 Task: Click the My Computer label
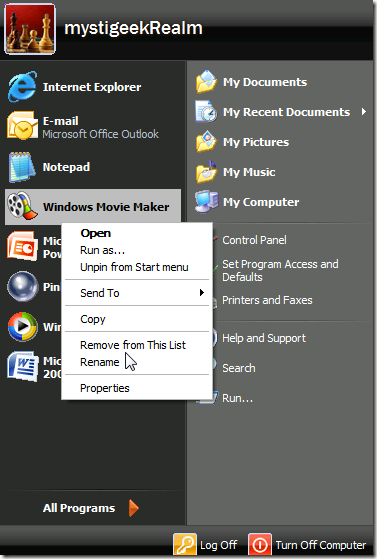(261, 202)
